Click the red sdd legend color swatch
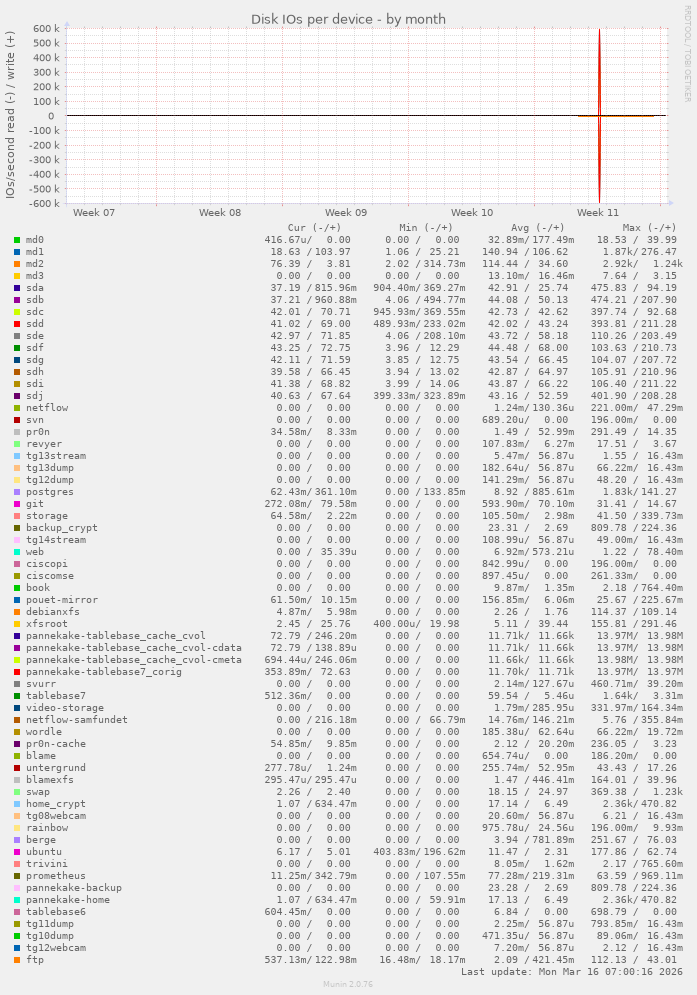This screenshot has height=995, width=697. click(17, 324)
